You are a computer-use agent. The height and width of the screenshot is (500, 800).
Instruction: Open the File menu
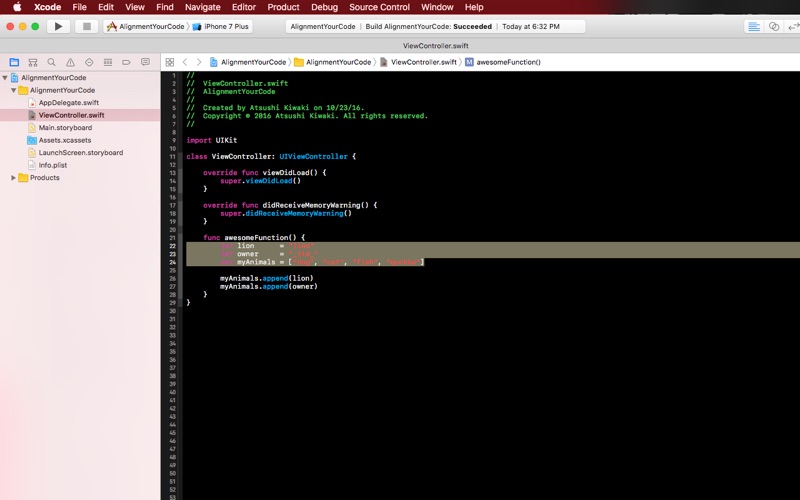point(80,7)
